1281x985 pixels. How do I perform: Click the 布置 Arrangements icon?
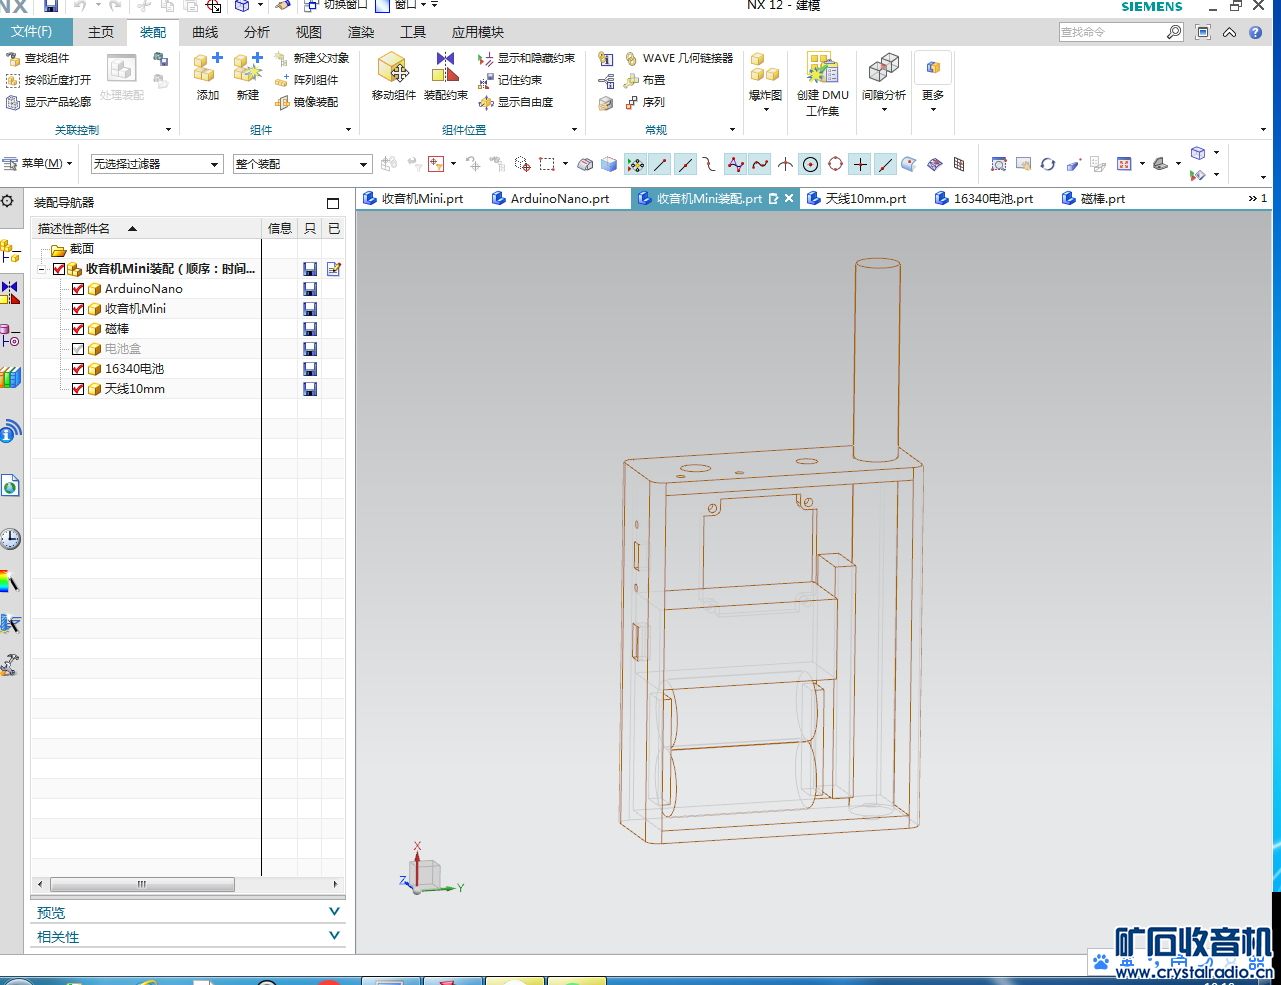pos(631,80)
